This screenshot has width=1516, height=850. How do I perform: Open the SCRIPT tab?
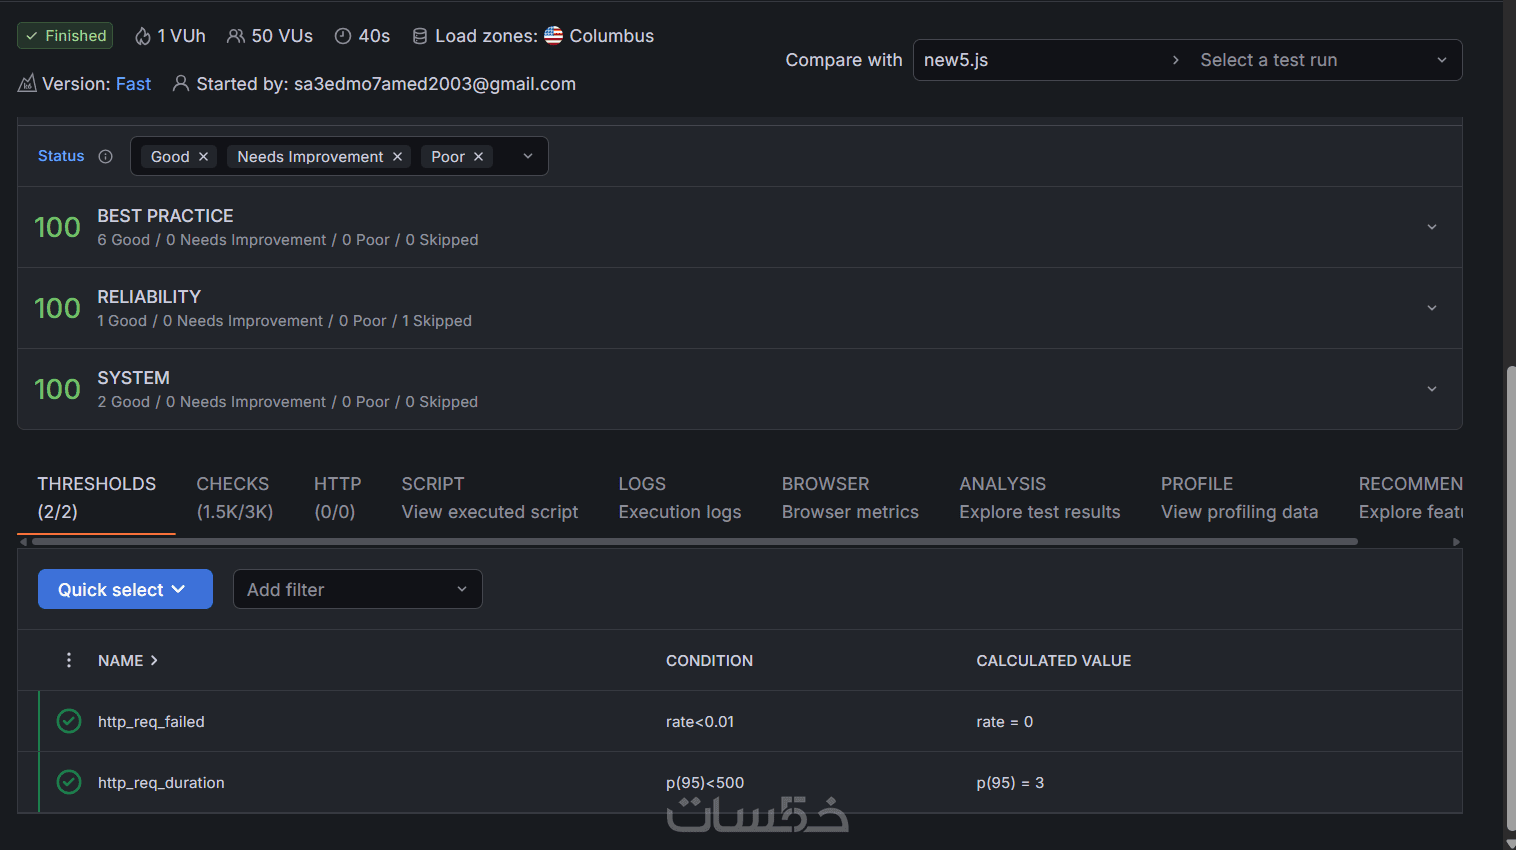point(490,497)
